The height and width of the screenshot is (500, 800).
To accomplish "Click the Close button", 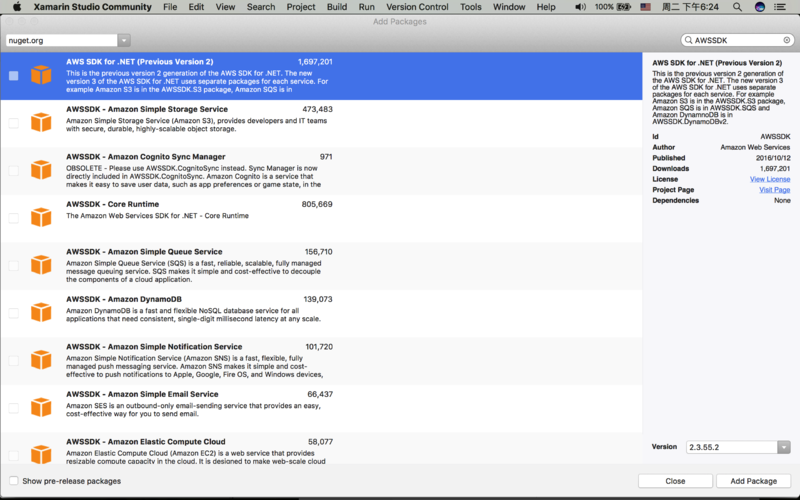I will pos(675,481).
